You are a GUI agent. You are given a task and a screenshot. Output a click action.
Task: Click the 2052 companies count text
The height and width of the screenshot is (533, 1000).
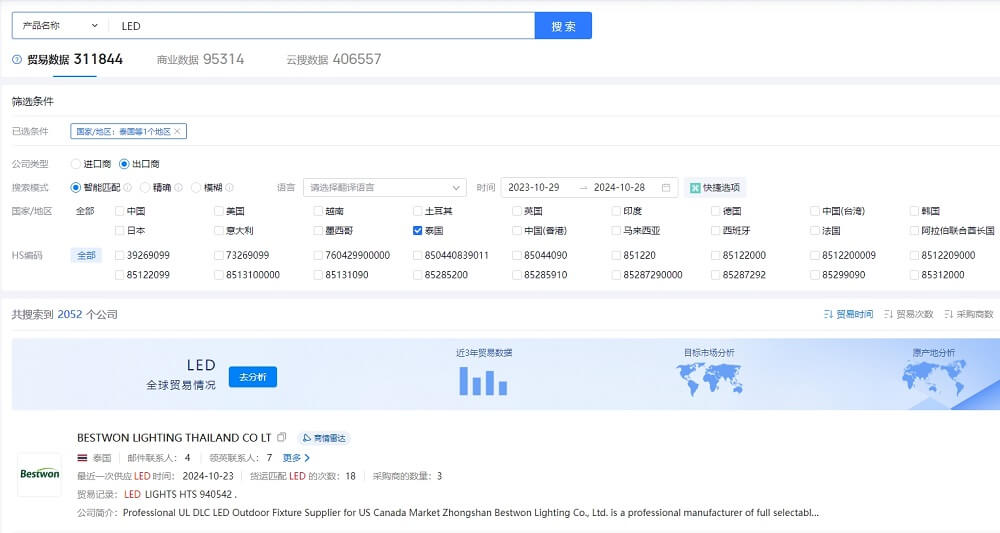[x=70, y=314]
